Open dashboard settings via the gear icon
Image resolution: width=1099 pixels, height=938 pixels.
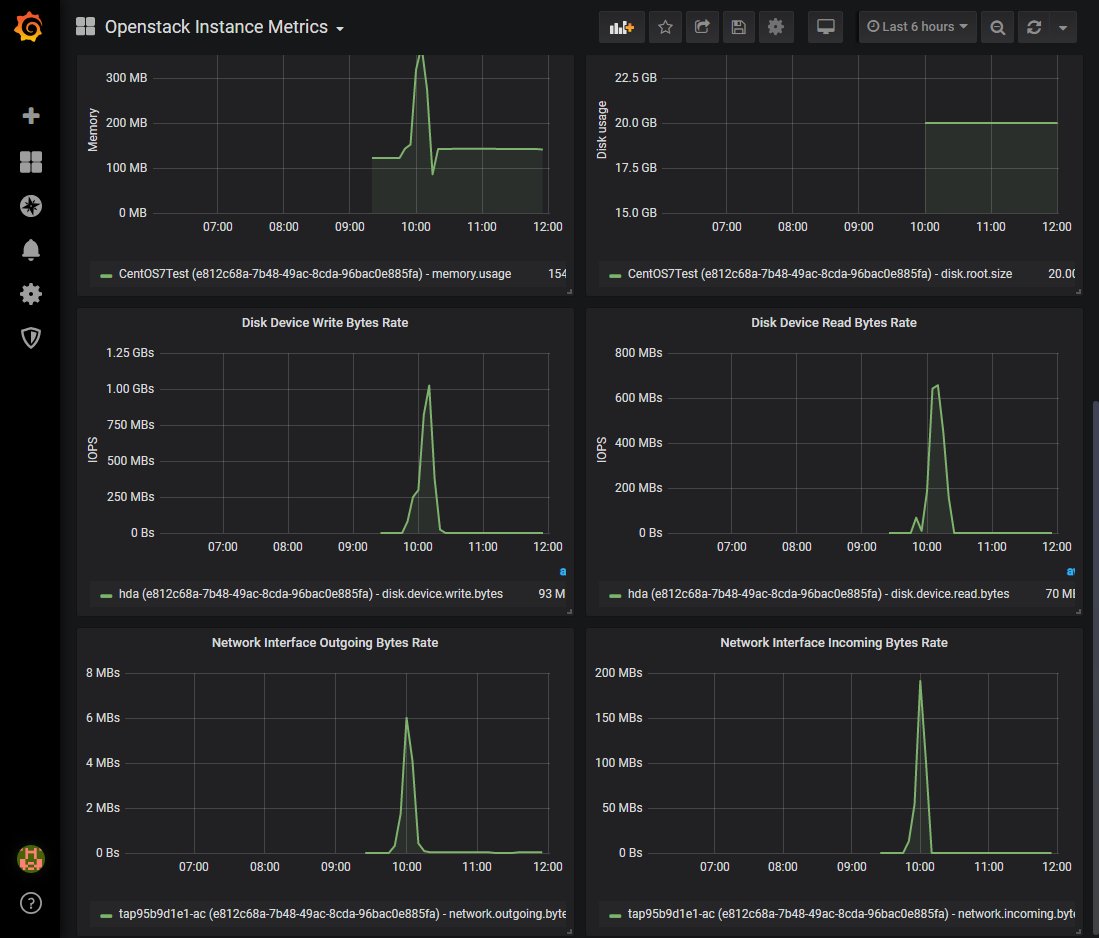tap(776, 27)
